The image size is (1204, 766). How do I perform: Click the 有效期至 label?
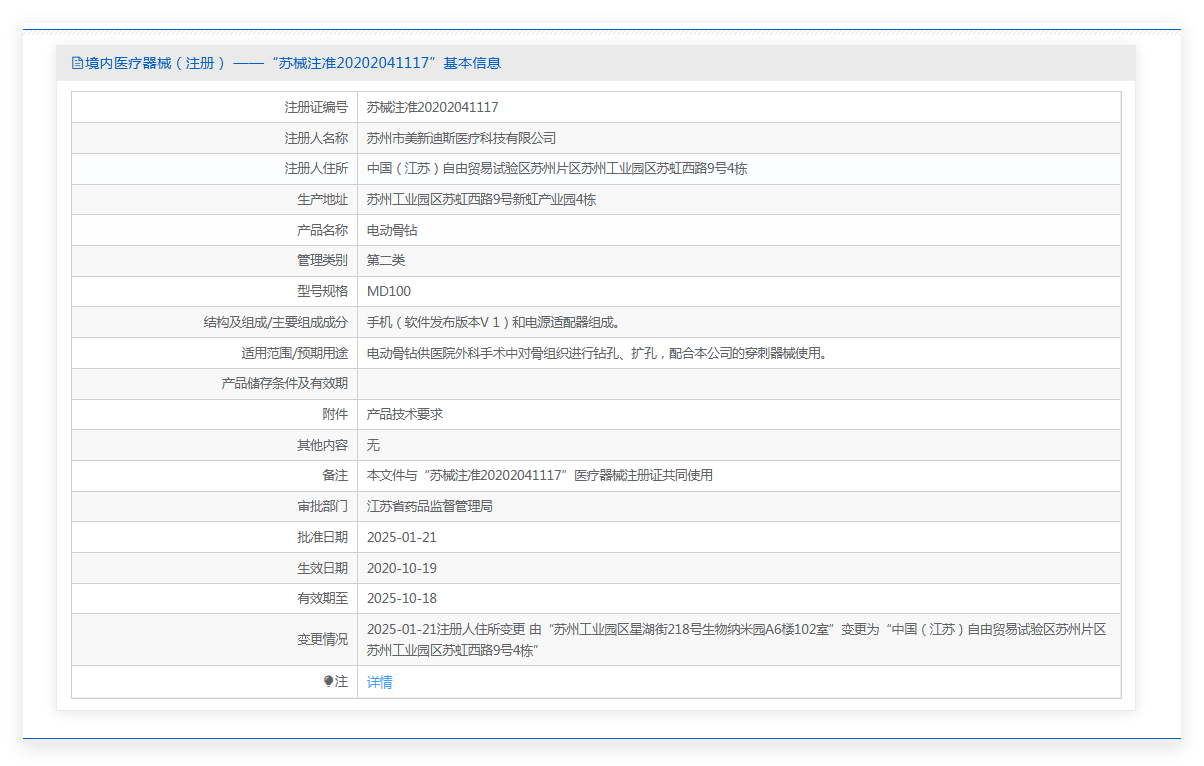pos(322,598)
